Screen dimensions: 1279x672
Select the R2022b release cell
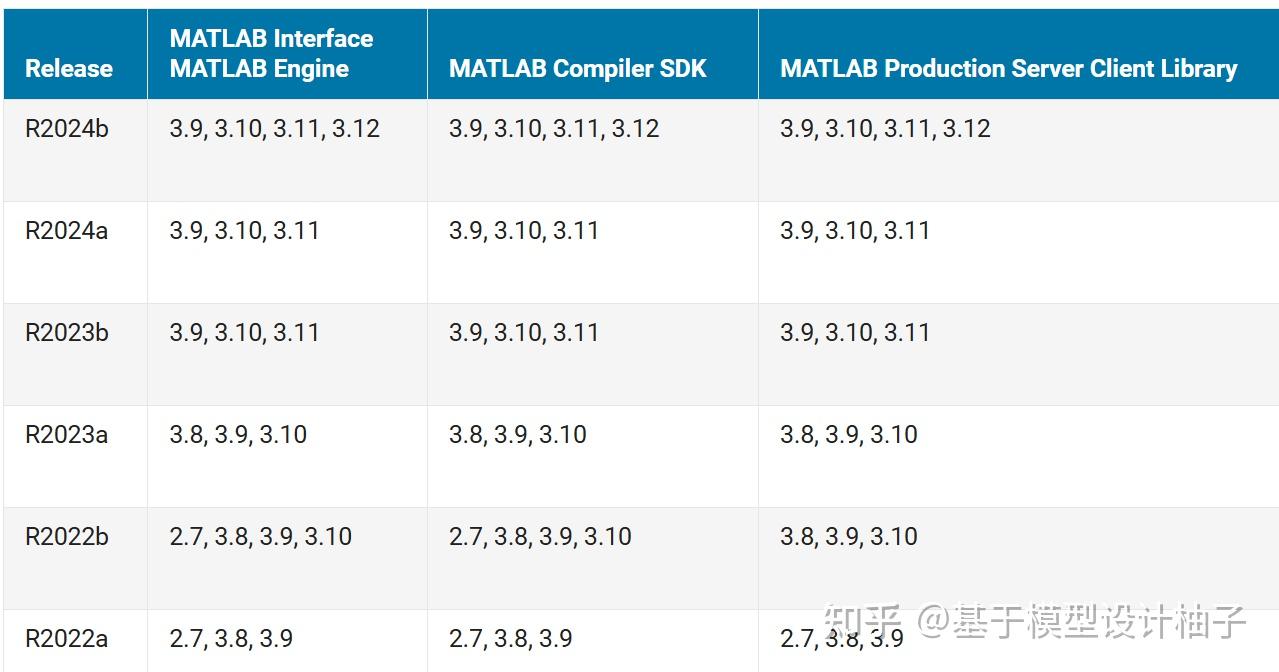[x=66, y=537]
